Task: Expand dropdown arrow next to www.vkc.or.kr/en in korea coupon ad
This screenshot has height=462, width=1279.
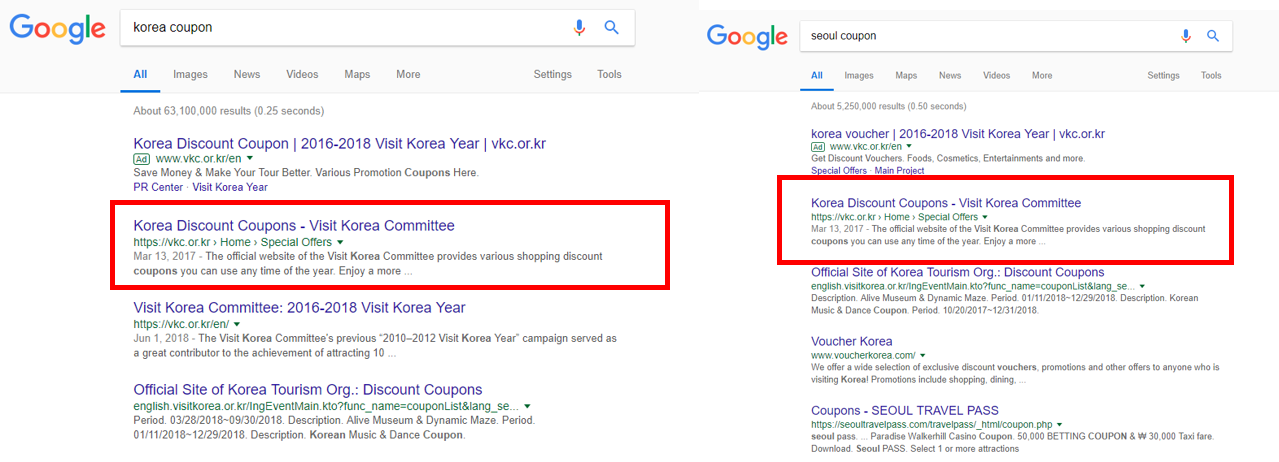Action: point(250,158)
